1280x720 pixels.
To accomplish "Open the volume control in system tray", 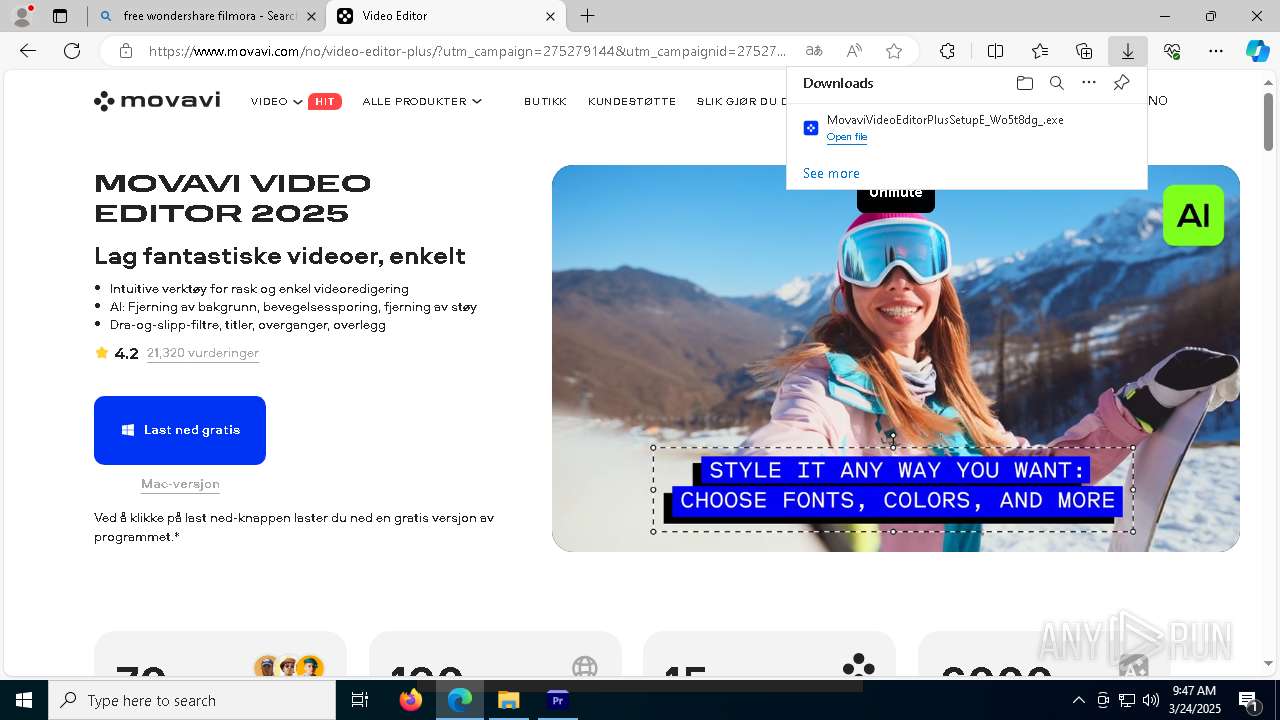I will click(x=1151, y=700).
